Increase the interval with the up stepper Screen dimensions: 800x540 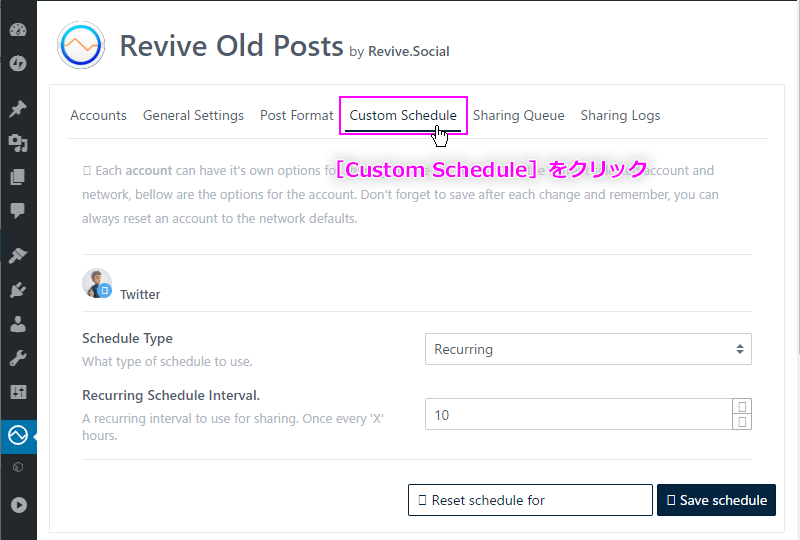pyautogui.click(x=742, y=406)
